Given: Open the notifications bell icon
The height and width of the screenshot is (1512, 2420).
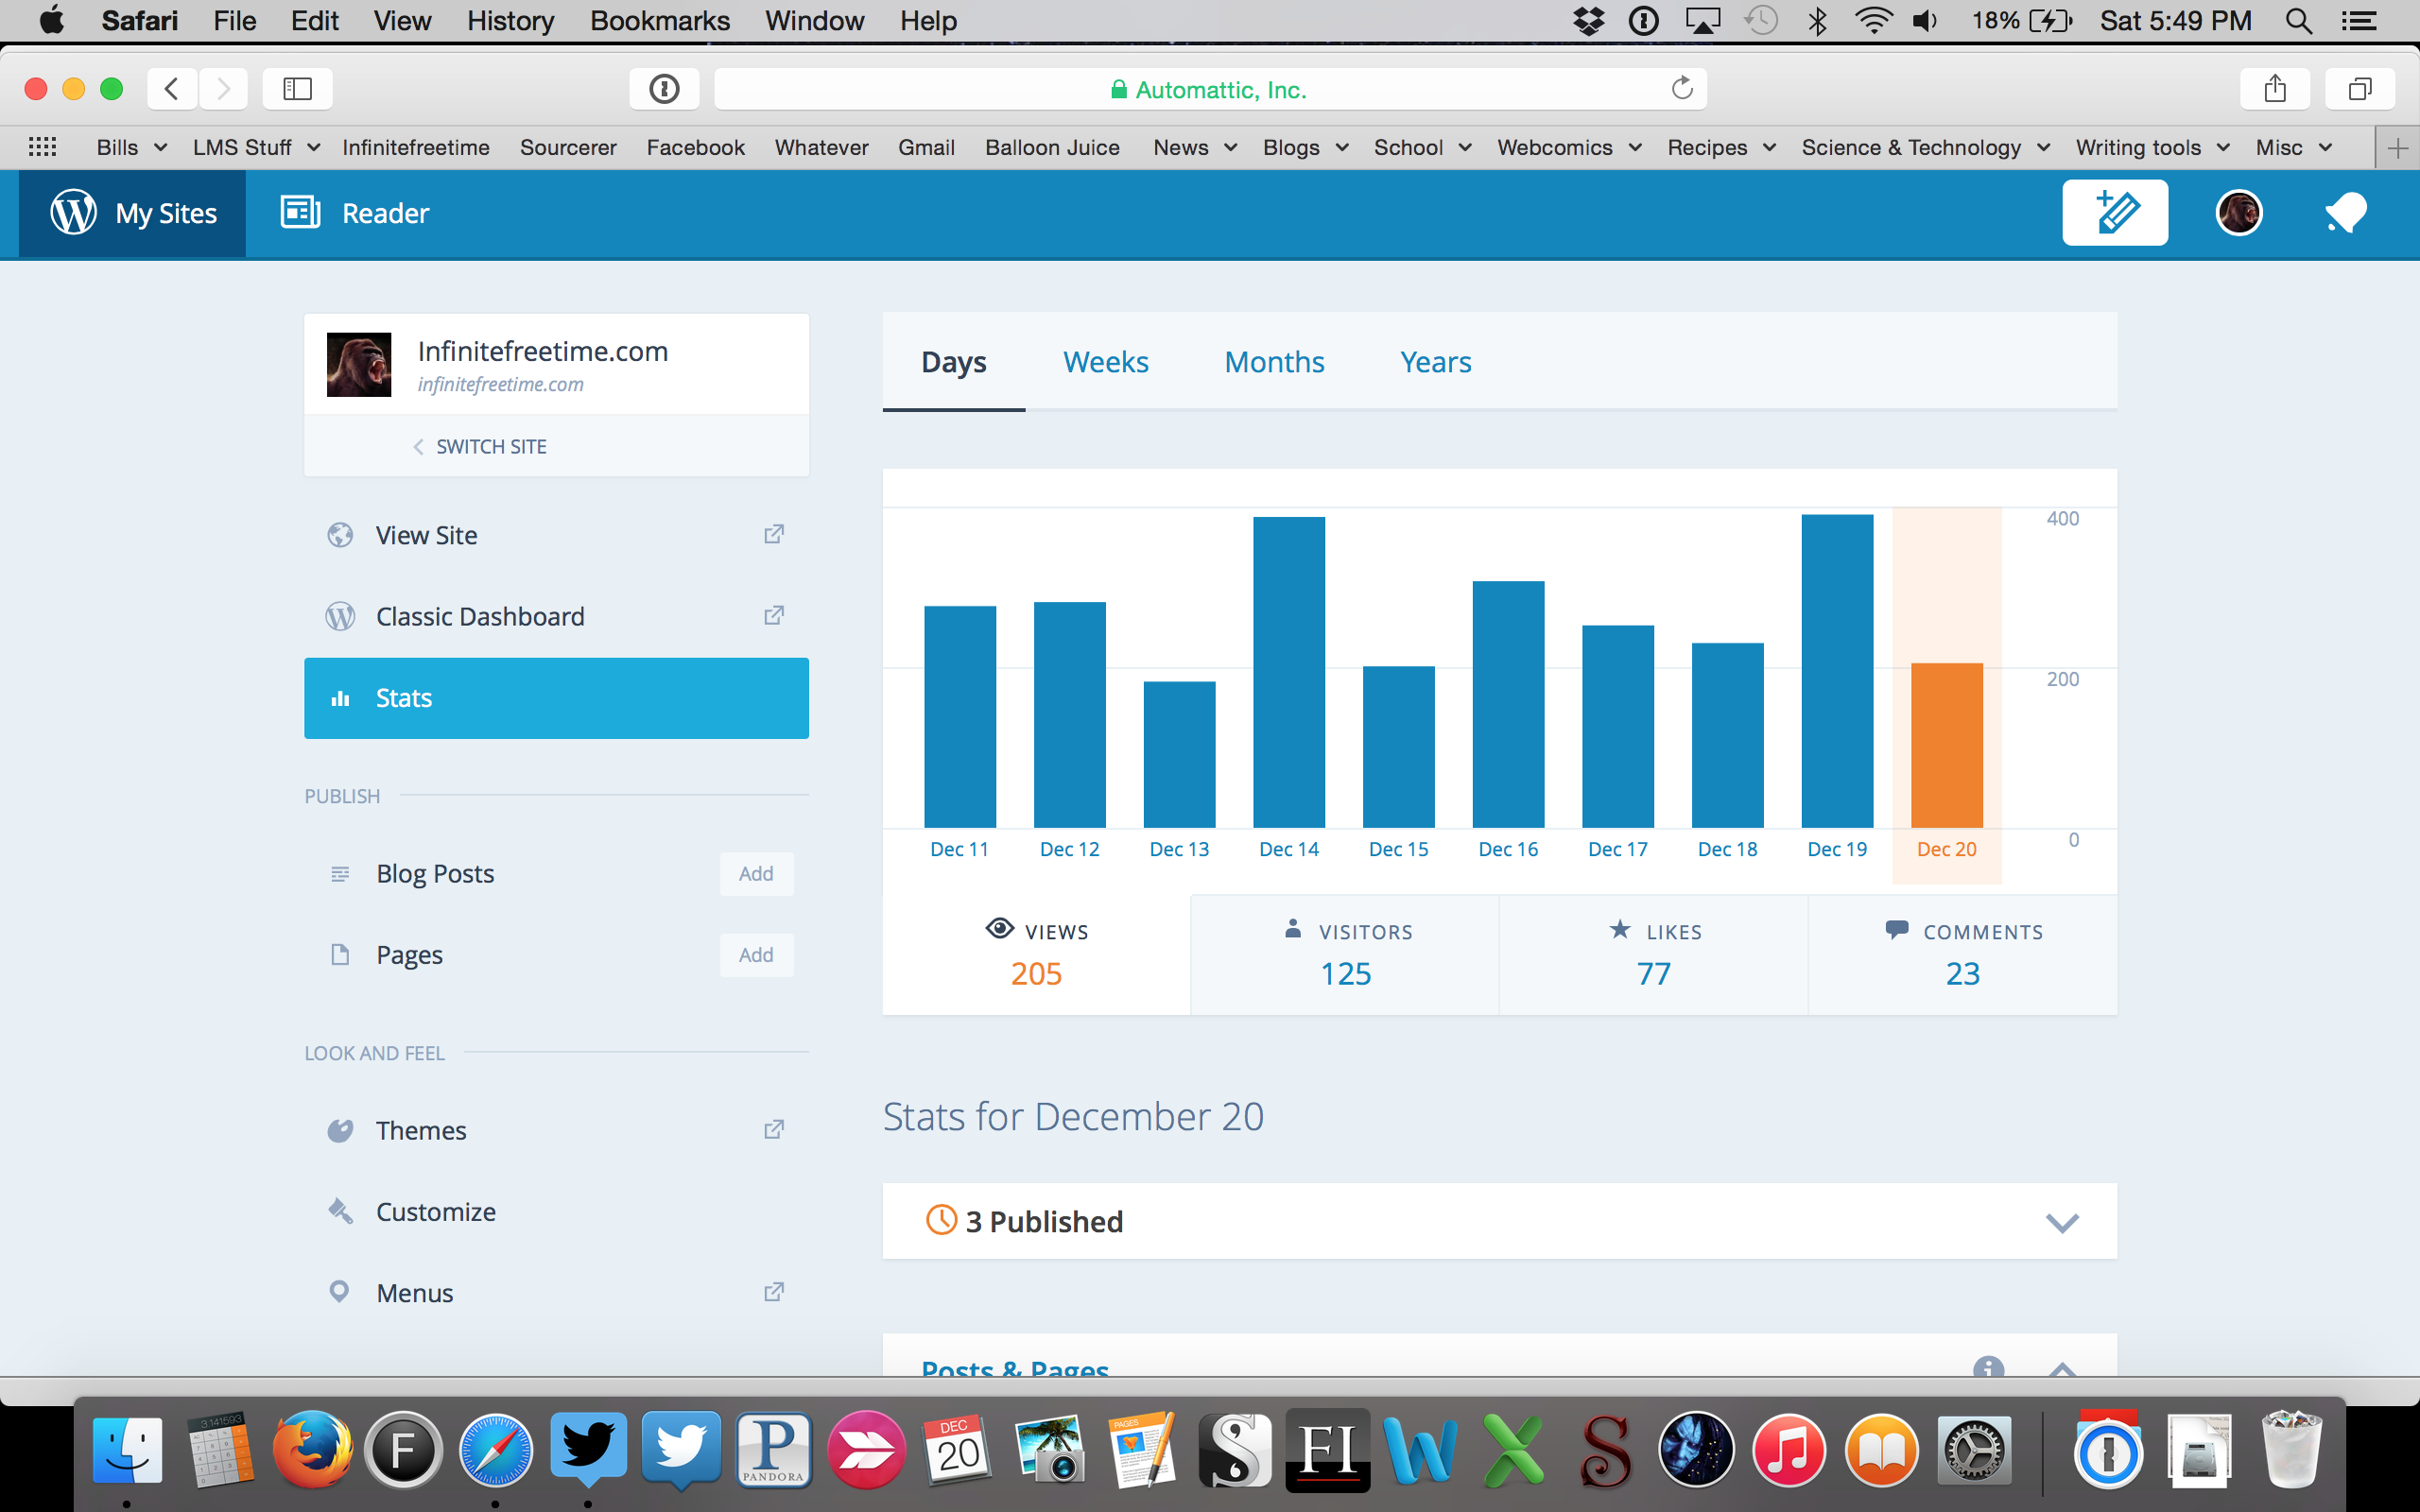Looking at the screenshot, I should (x=2345, y=213).
